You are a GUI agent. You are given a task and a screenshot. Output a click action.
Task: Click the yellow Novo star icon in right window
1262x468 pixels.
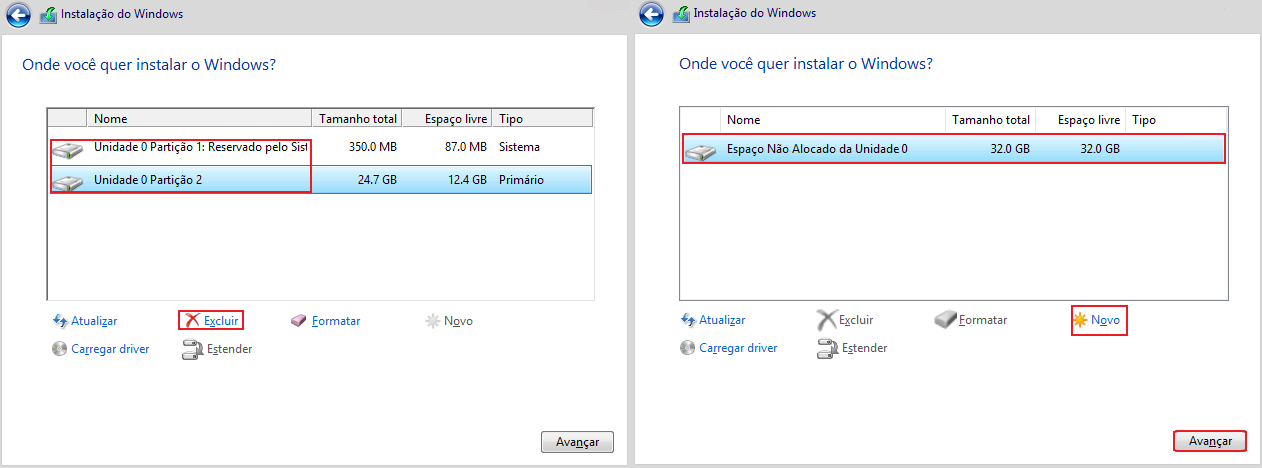click(x=1080, y=320)
